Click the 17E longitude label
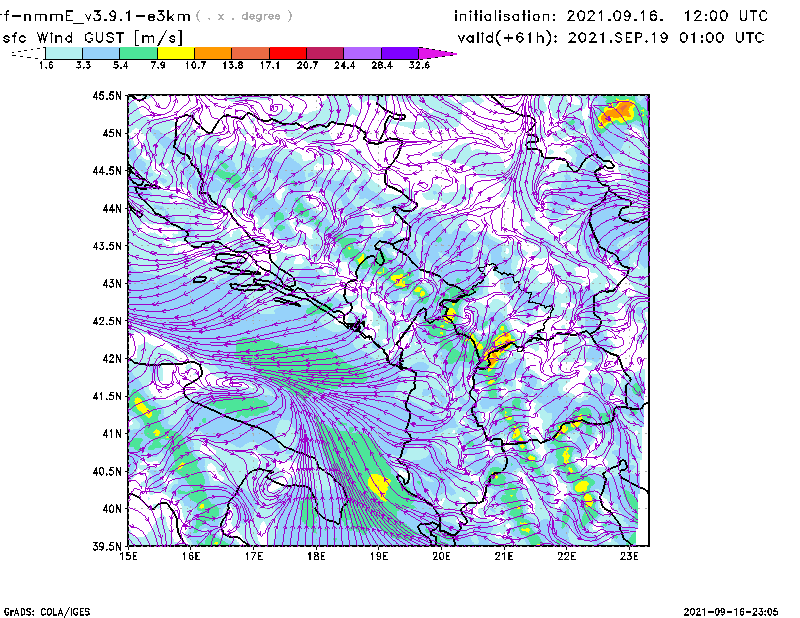 tap(254, 556)
